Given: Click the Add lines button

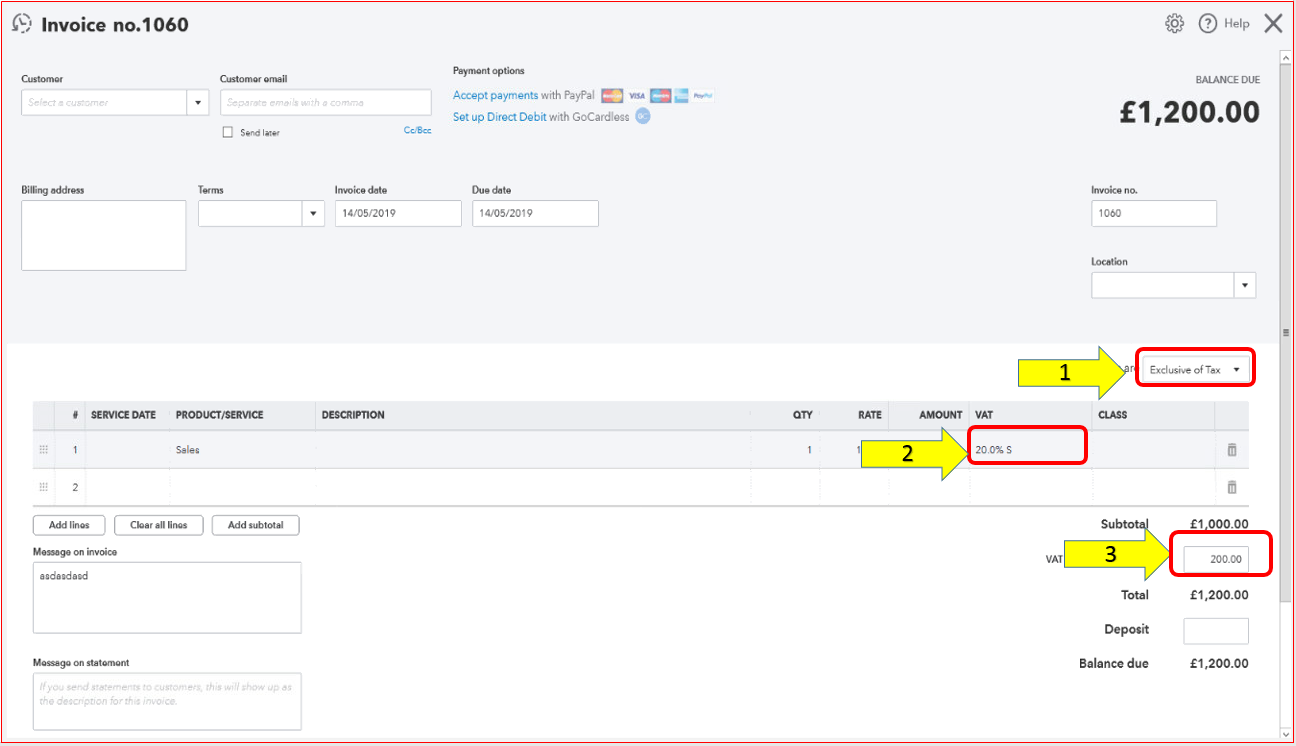Looking at the screenshot, I should click(68, 524).
